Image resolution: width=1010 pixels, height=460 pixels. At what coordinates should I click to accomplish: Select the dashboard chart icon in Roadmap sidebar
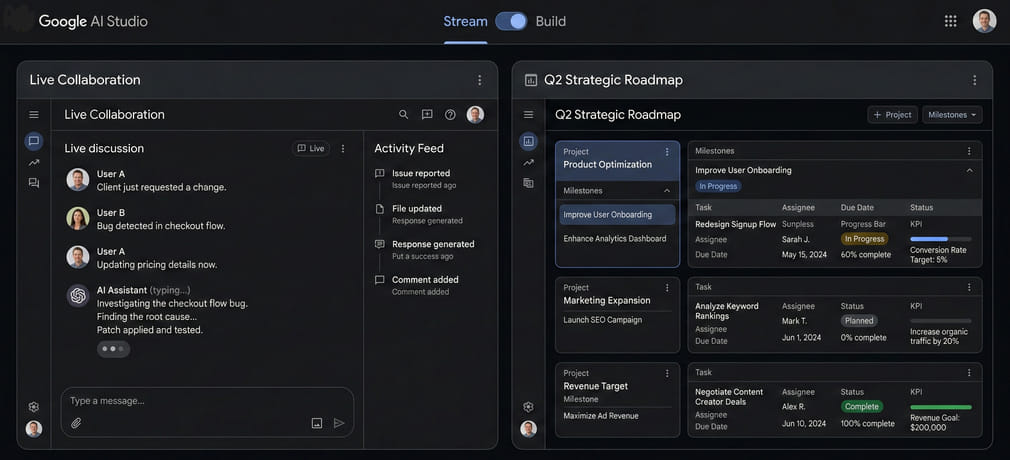point(529,141)
